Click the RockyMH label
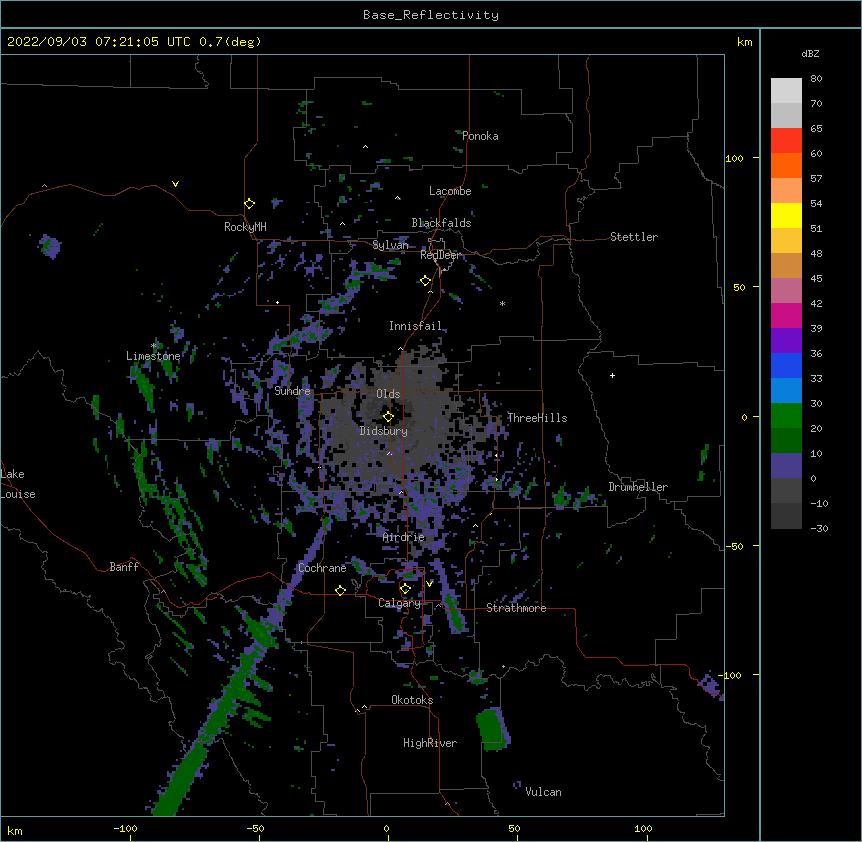862x842 pixels. [245, 227]
